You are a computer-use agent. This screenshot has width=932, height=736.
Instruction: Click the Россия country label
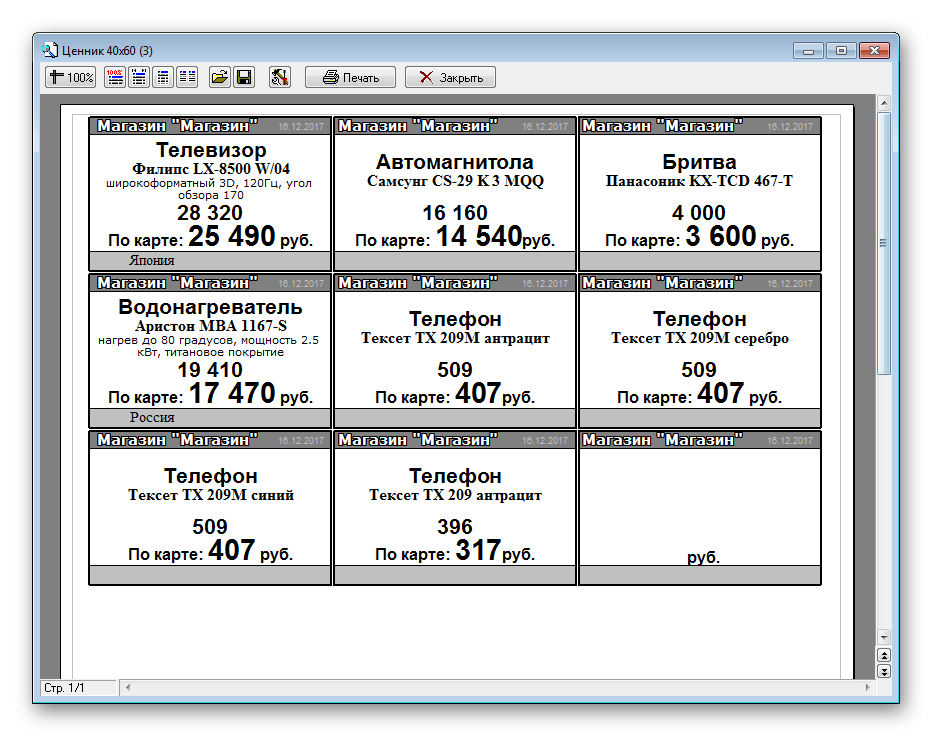pos(152,417)
